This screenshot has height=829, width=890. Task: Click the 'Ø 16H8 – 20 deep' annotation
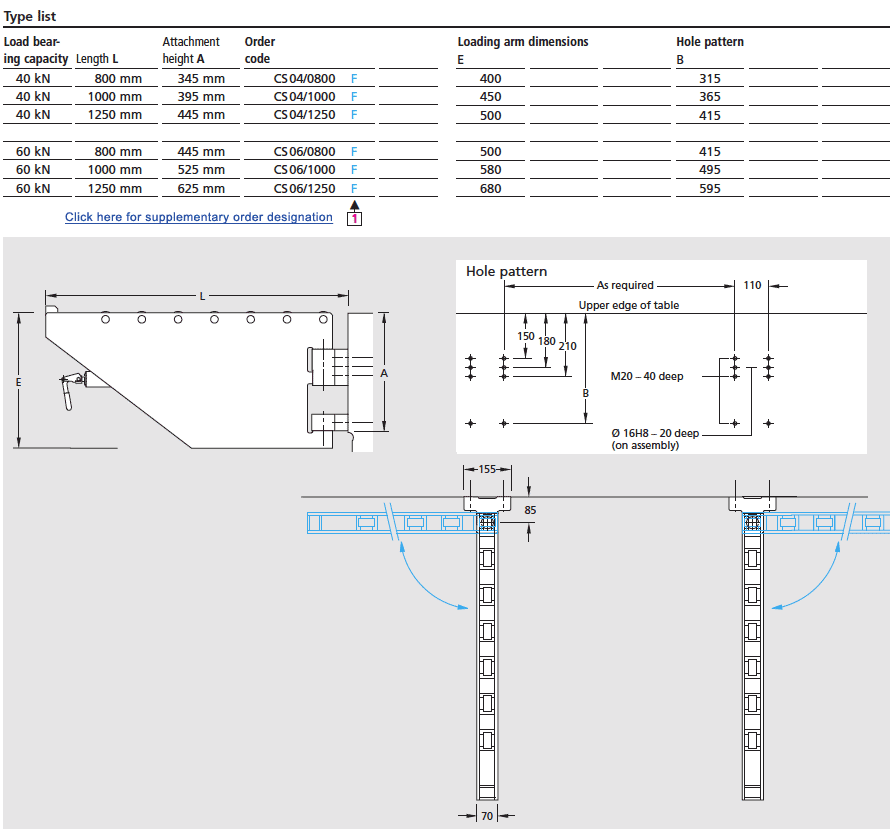click(655, 433)
